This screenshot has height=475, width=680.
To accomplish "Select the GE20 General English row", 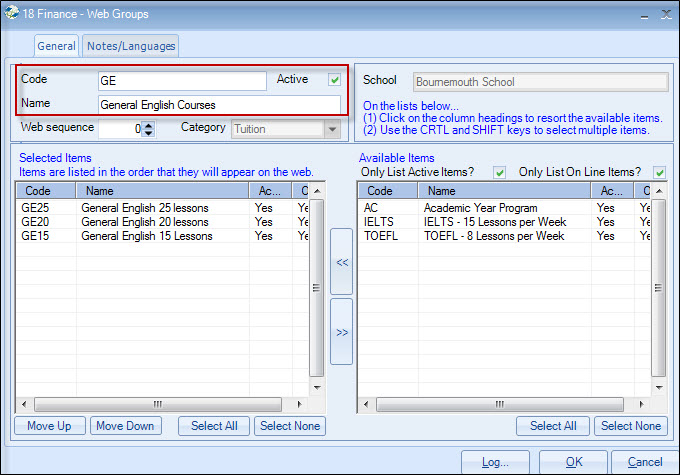I will (160, 222).
